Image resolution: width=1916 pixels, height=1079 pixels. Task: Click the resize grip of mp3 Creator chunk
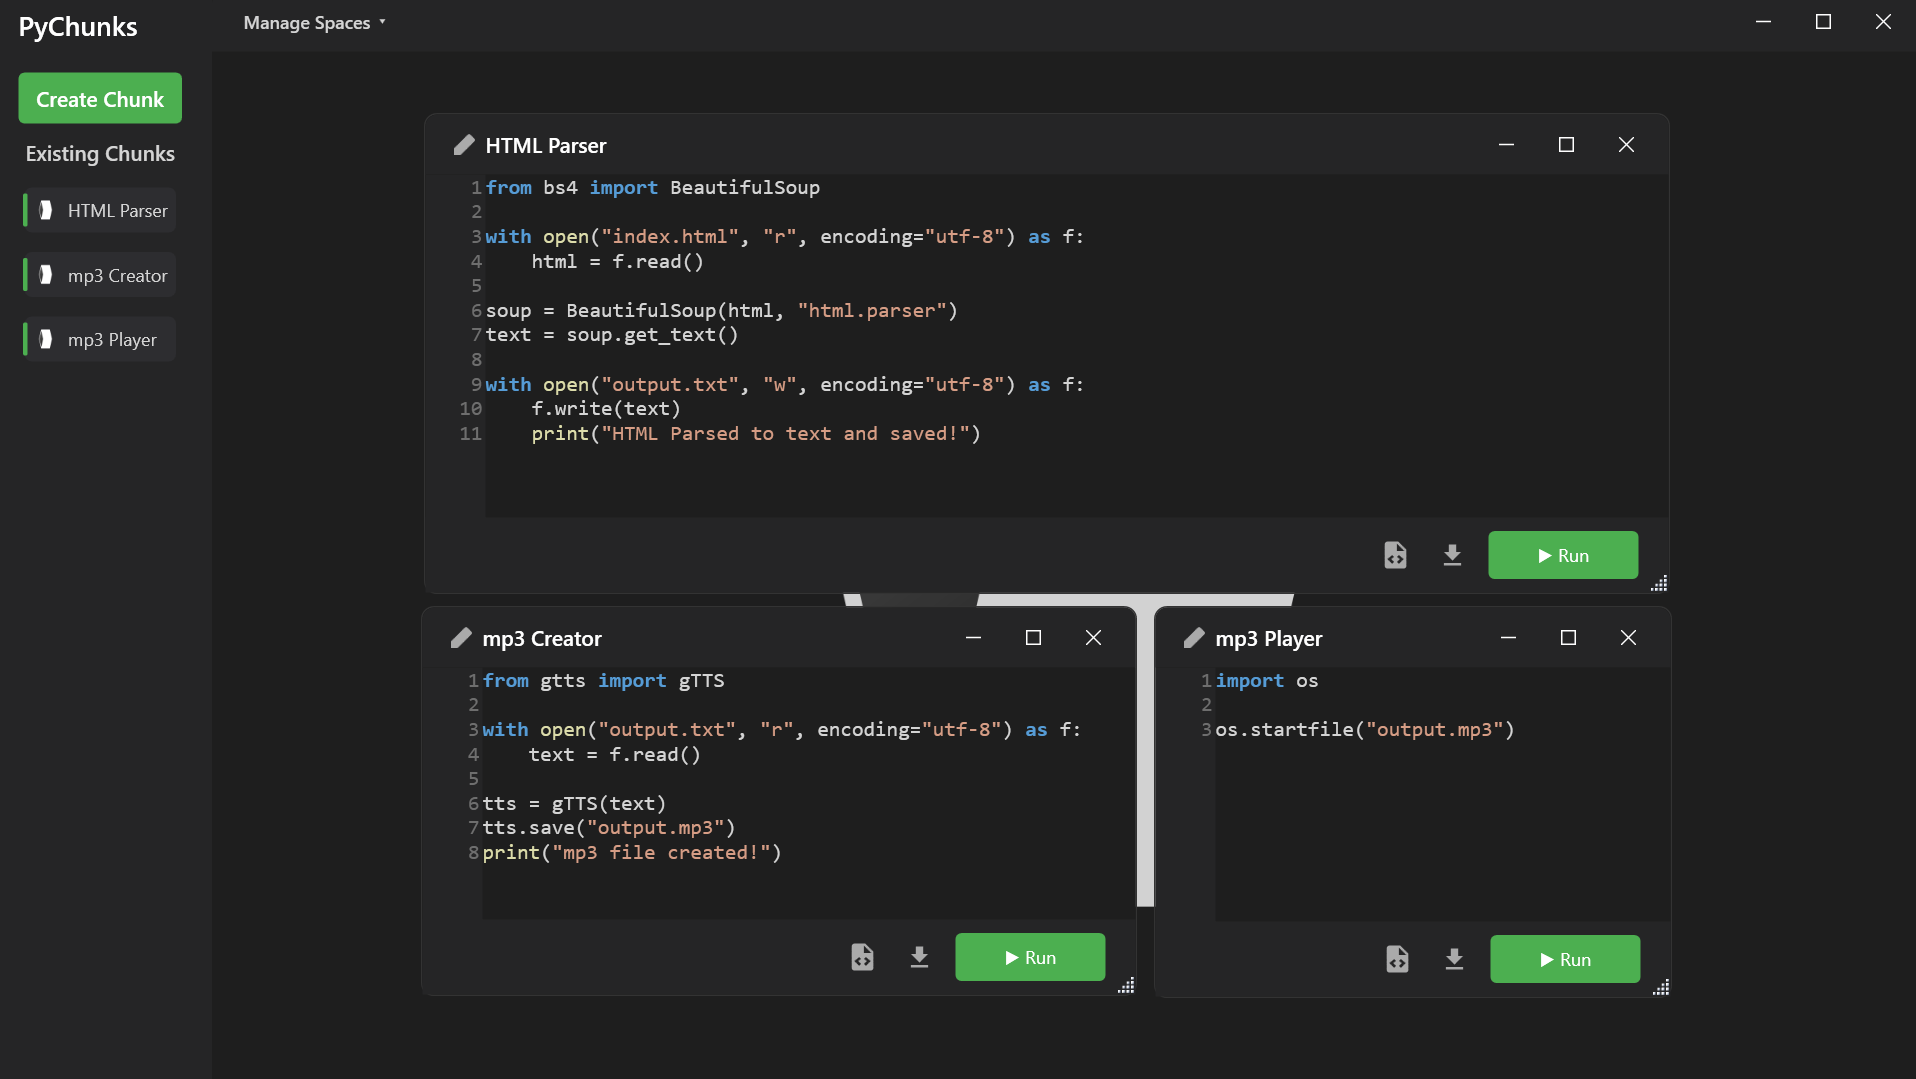pos(1126,985)
